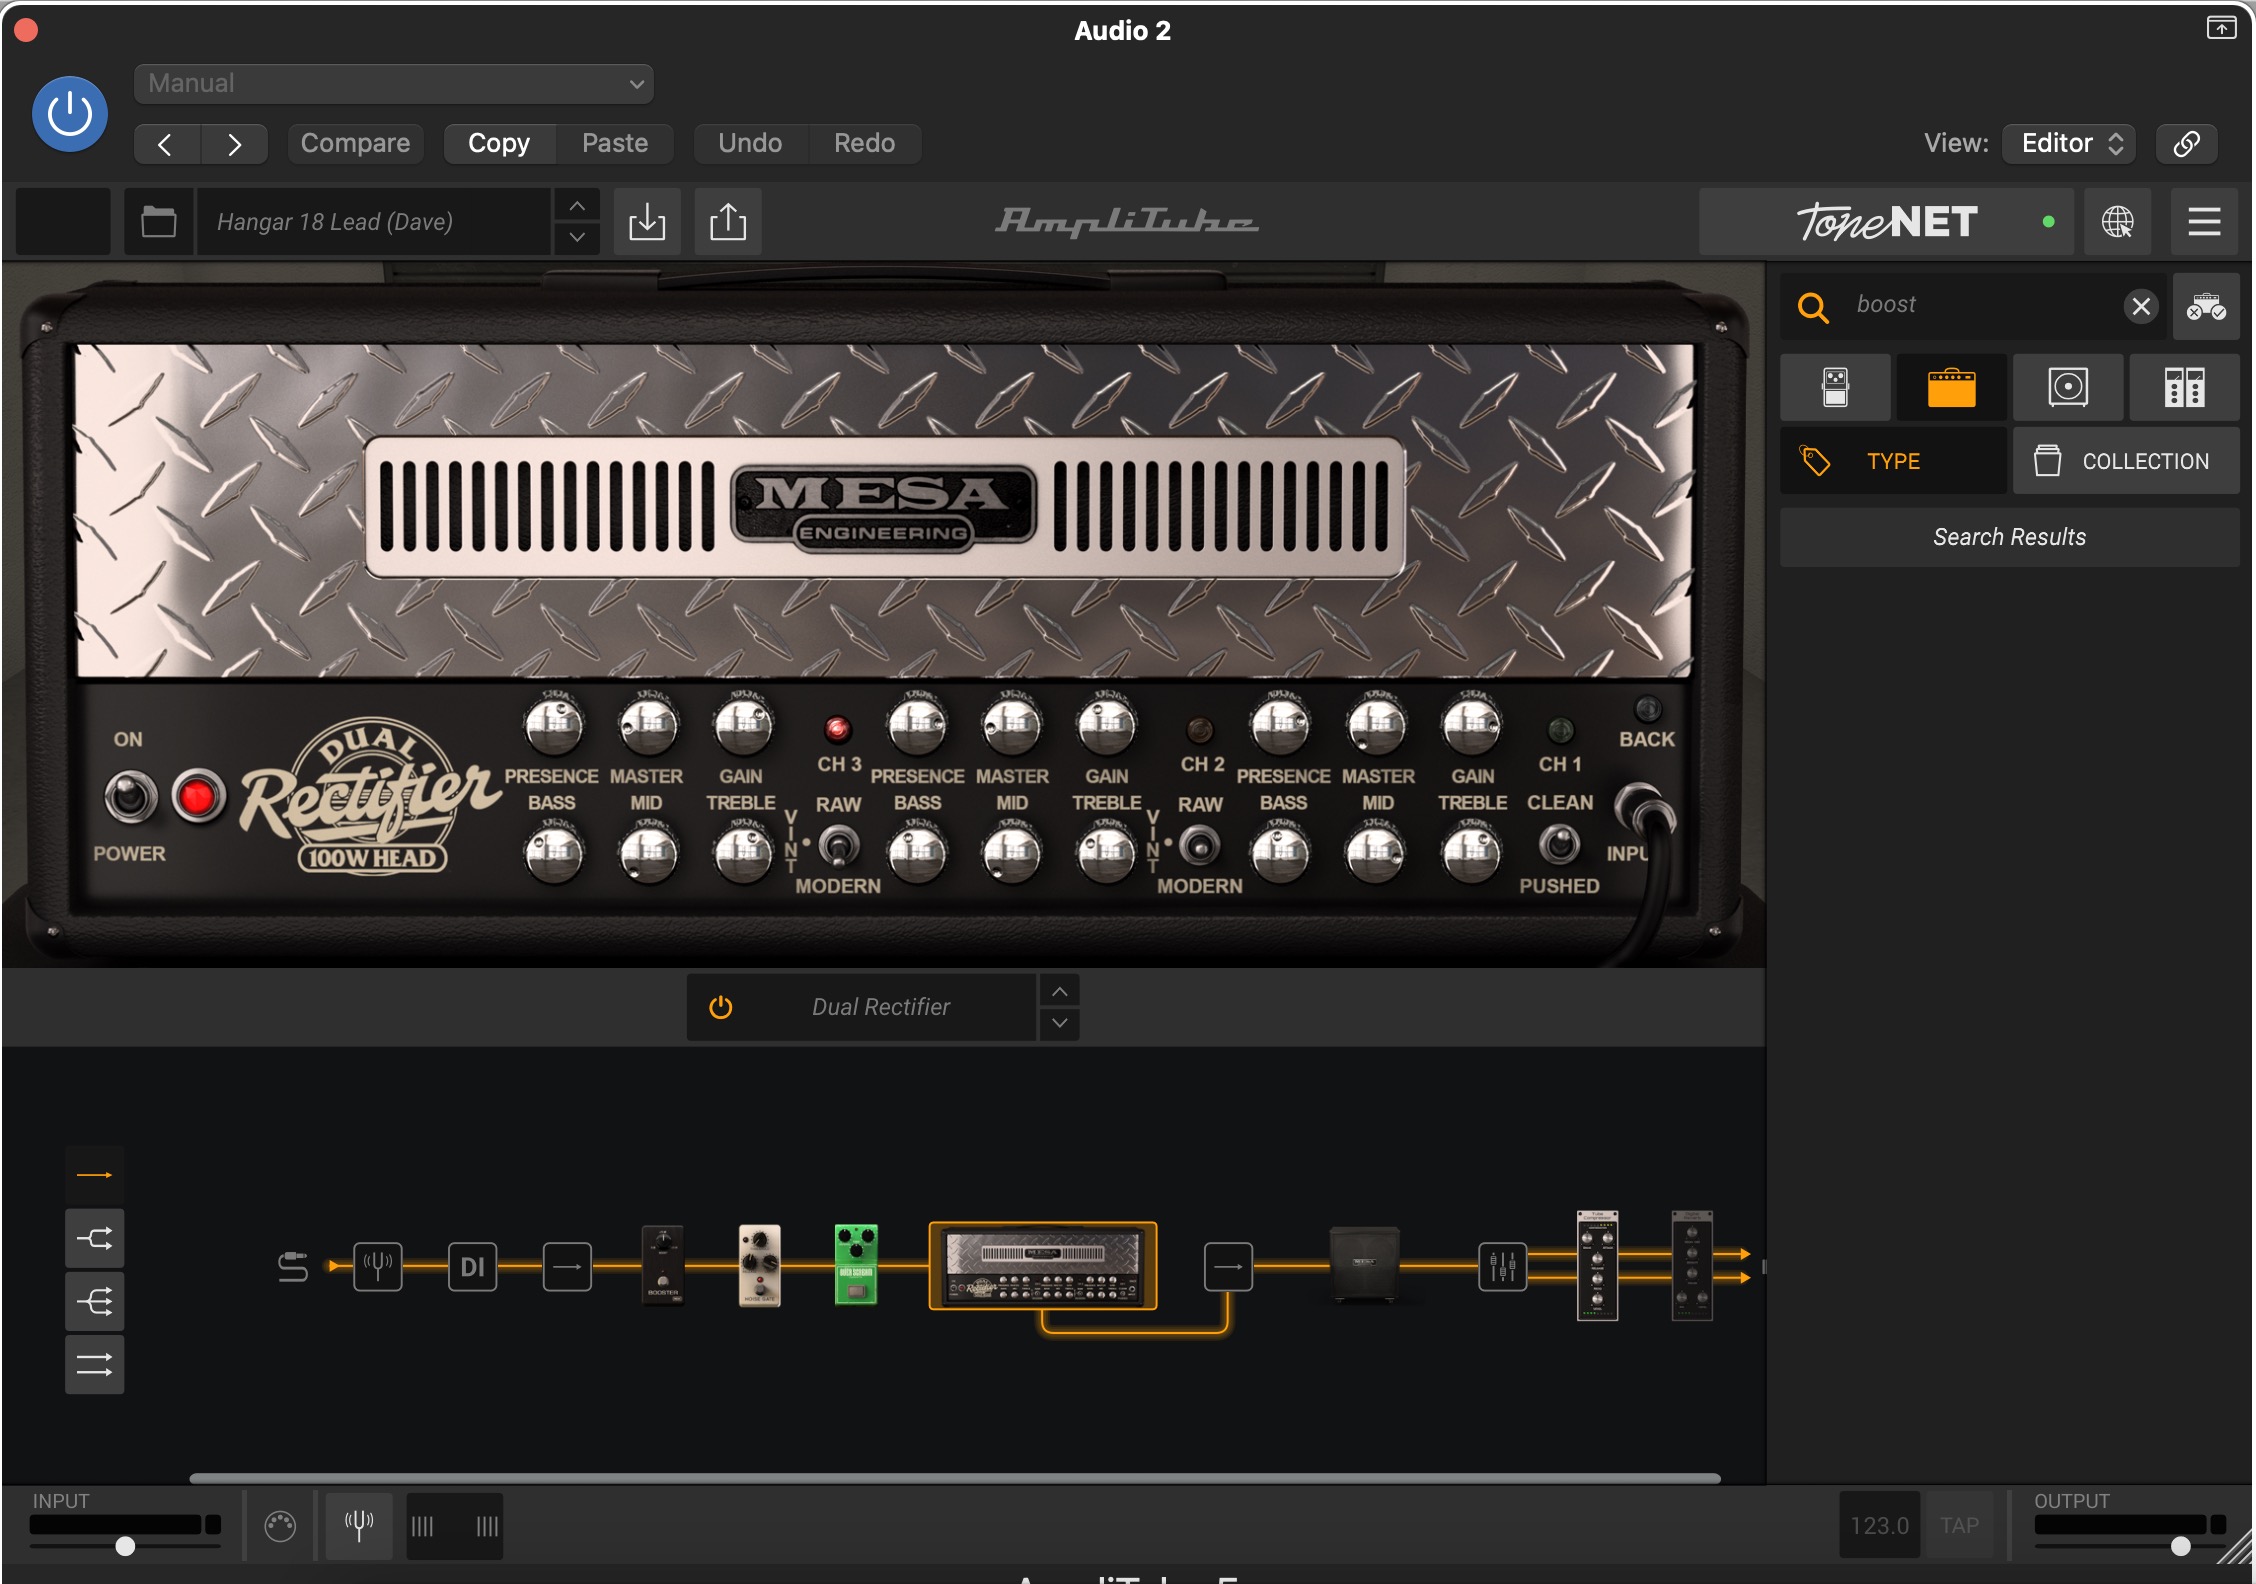Click the export preset share icon
Image resolution: width=2256 pixels, height=1584 pixels.
coord(727,221)
